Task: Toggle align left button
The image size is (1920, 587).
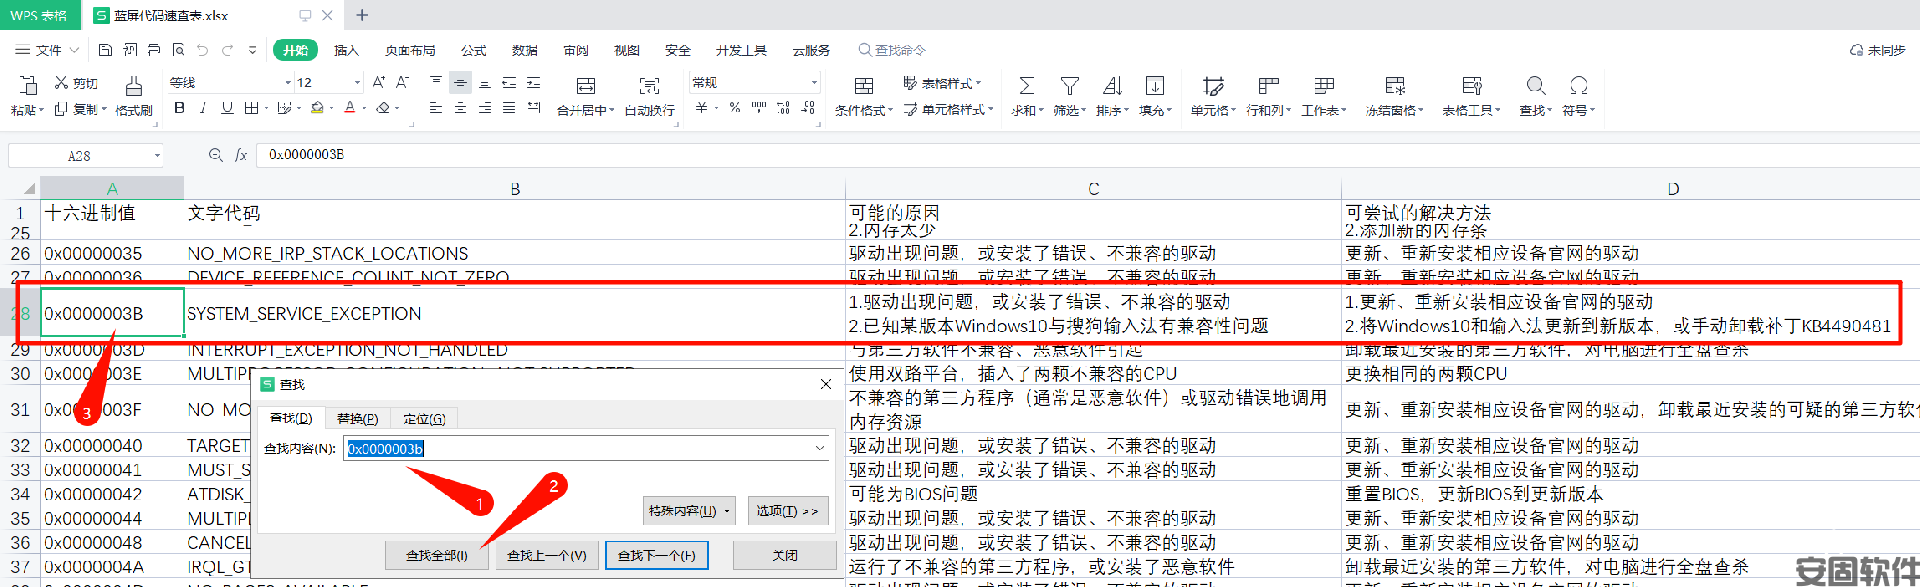Action: click(x=436, y=108)
